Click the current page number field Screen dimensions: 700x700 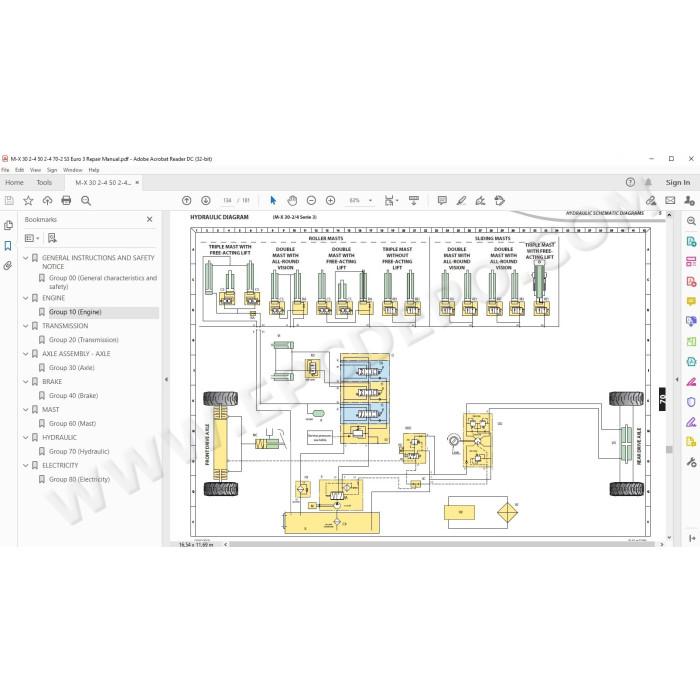pyautogui.click(x=227, y=200)
